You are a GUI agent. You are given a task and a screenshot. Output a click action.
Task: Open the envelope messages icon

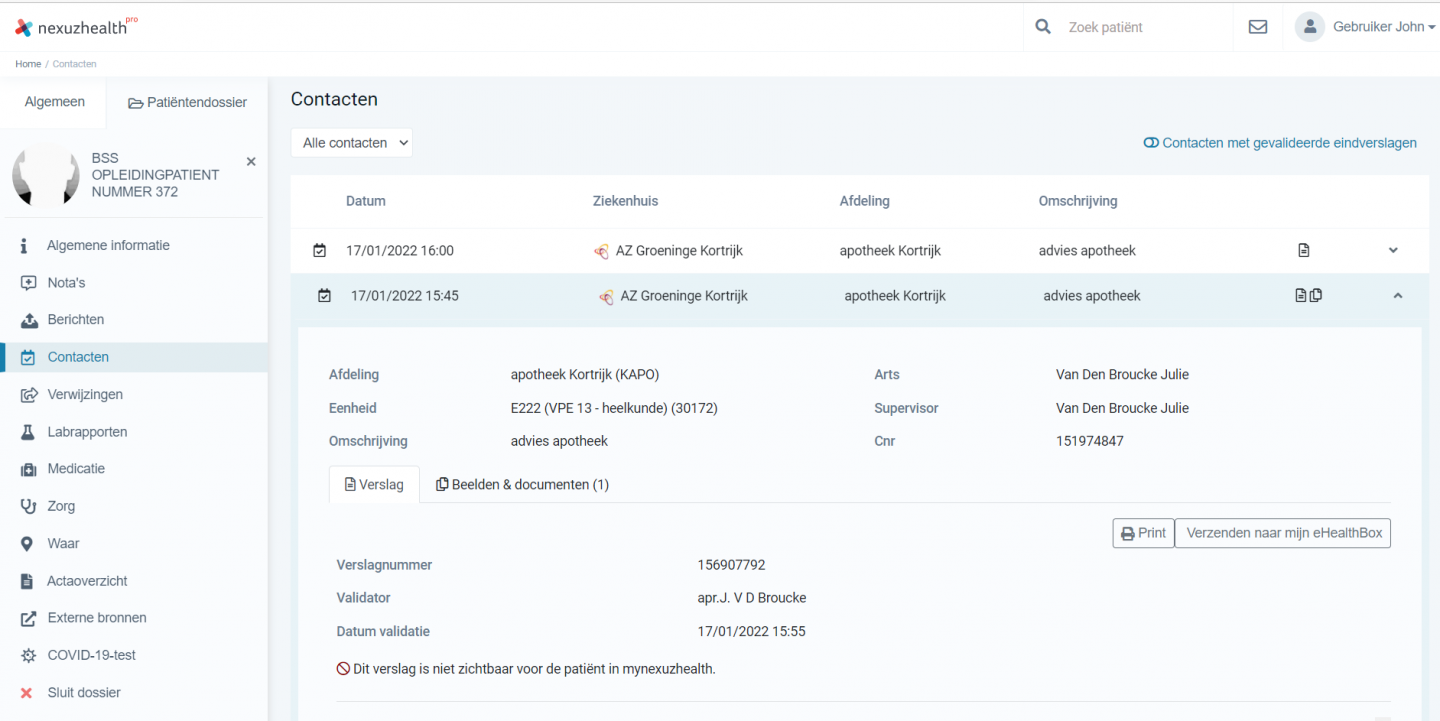click(x=1258, y=27)
